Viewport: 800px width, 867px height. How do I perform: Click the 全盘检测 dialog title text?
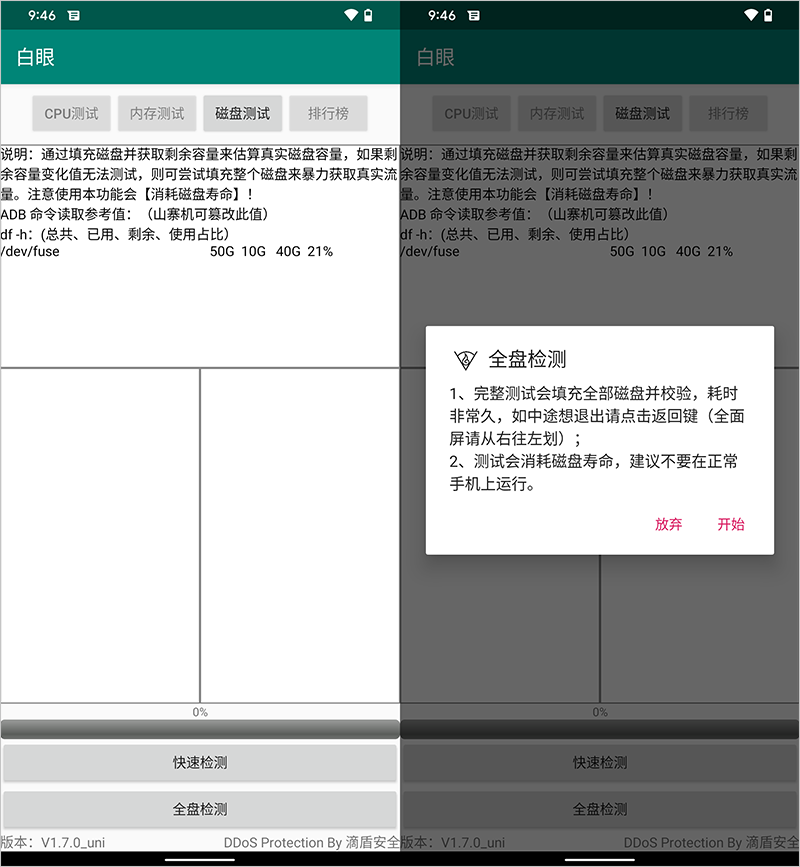(x=527, y=359)
